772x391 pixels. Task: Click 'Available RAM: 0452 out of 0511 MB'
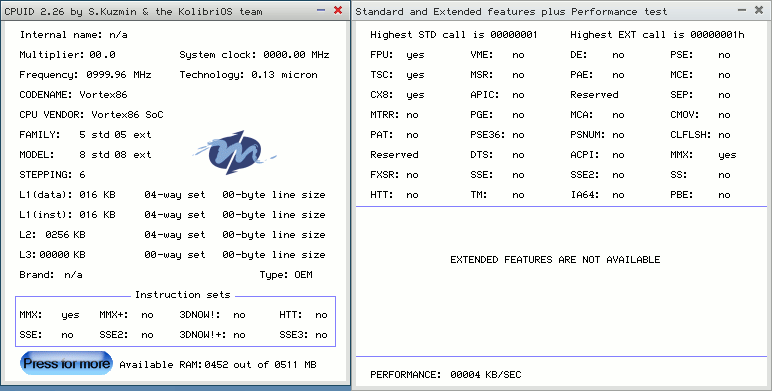pyautogui.click(x=218, y=365)
